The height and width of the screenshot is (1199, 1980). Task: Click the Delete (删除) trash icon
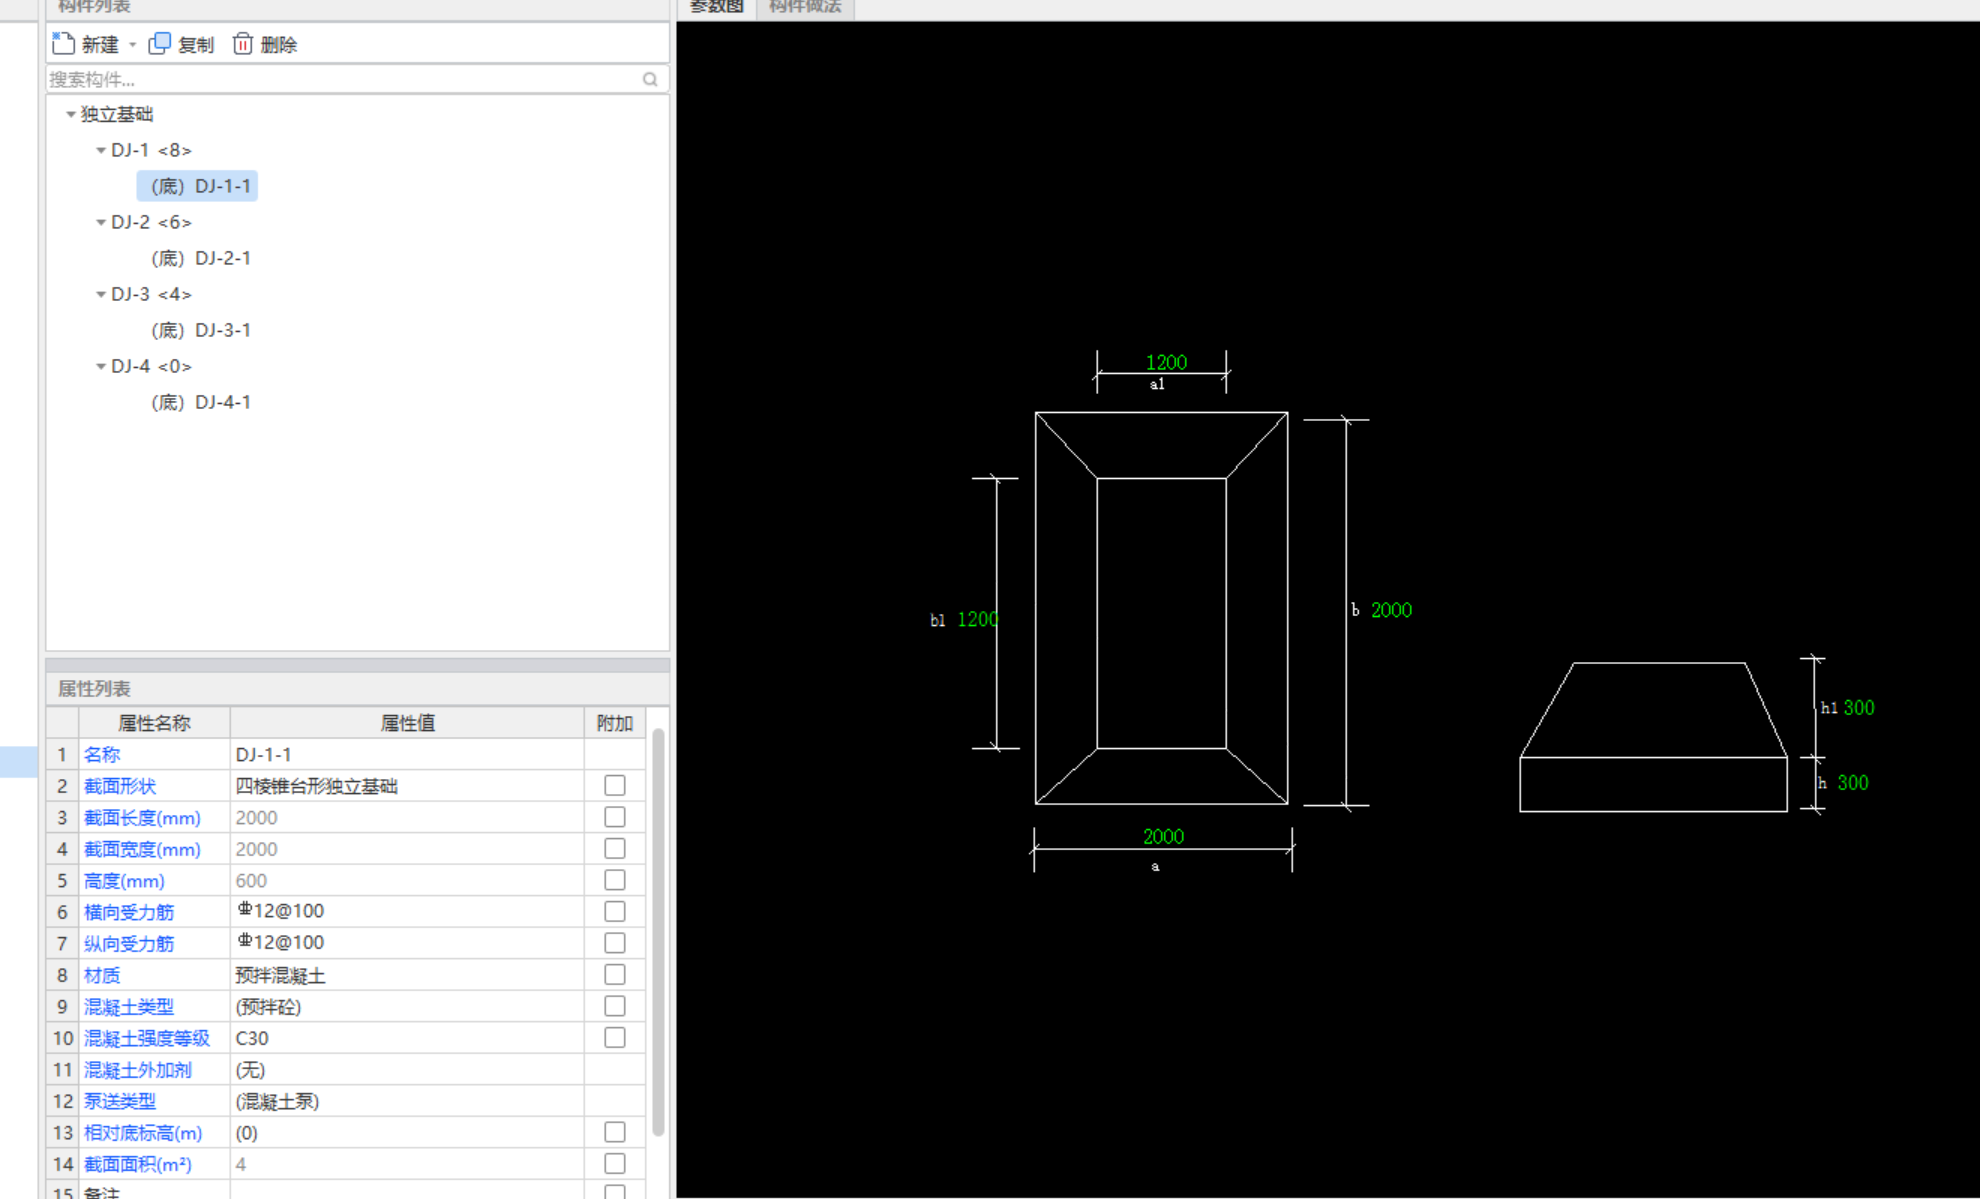[242, 44]
